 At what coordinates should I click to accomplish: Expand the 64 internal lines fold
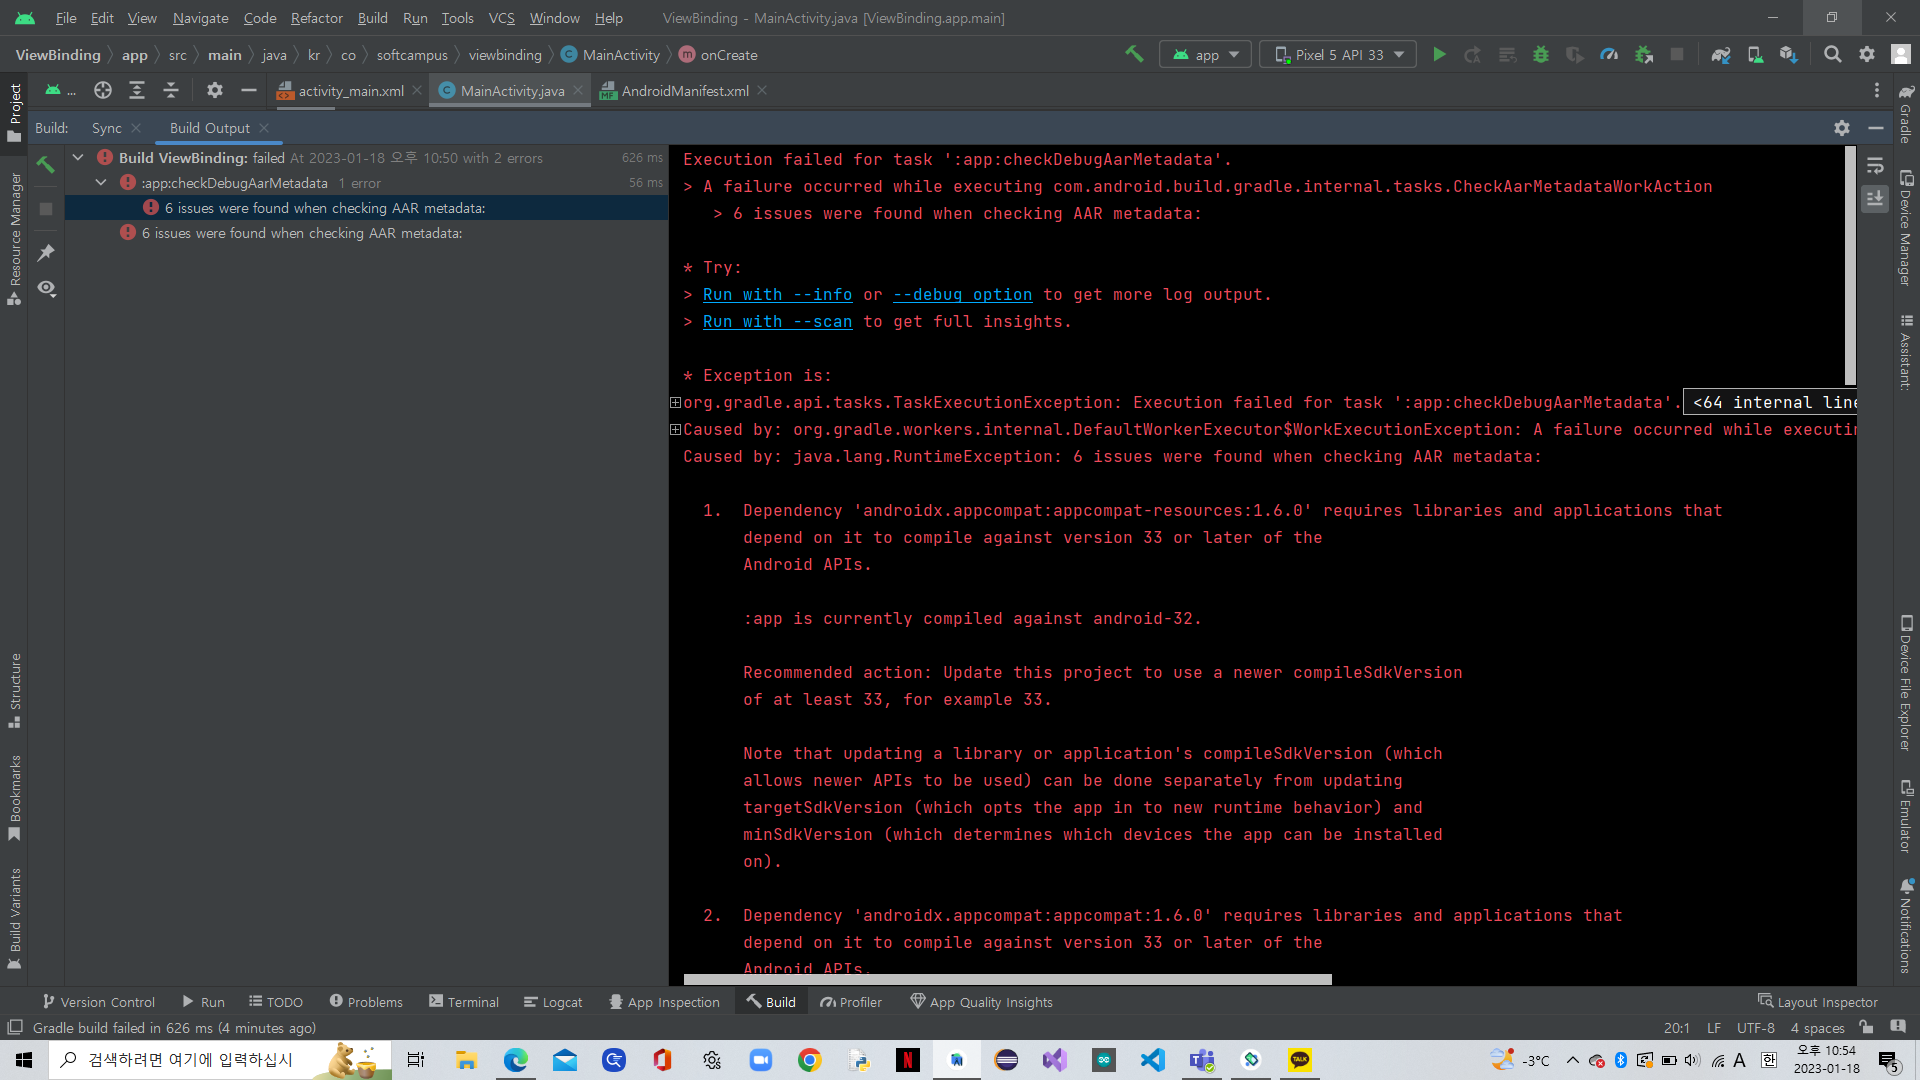[1770, 403]
